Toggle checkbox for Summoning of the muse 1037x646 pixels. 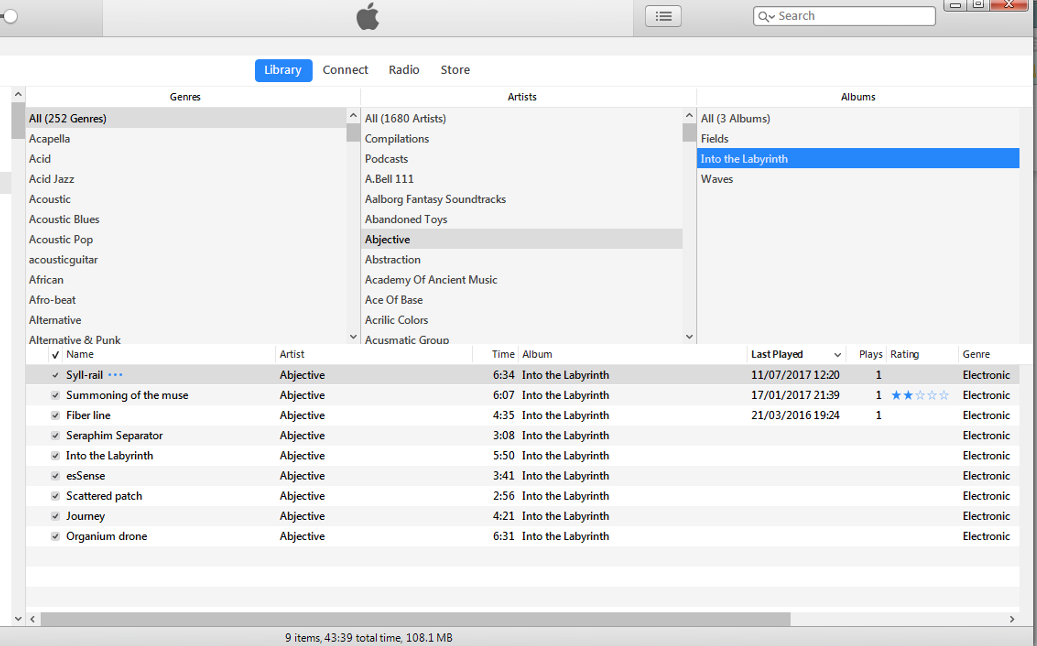(x=56, y=395)
